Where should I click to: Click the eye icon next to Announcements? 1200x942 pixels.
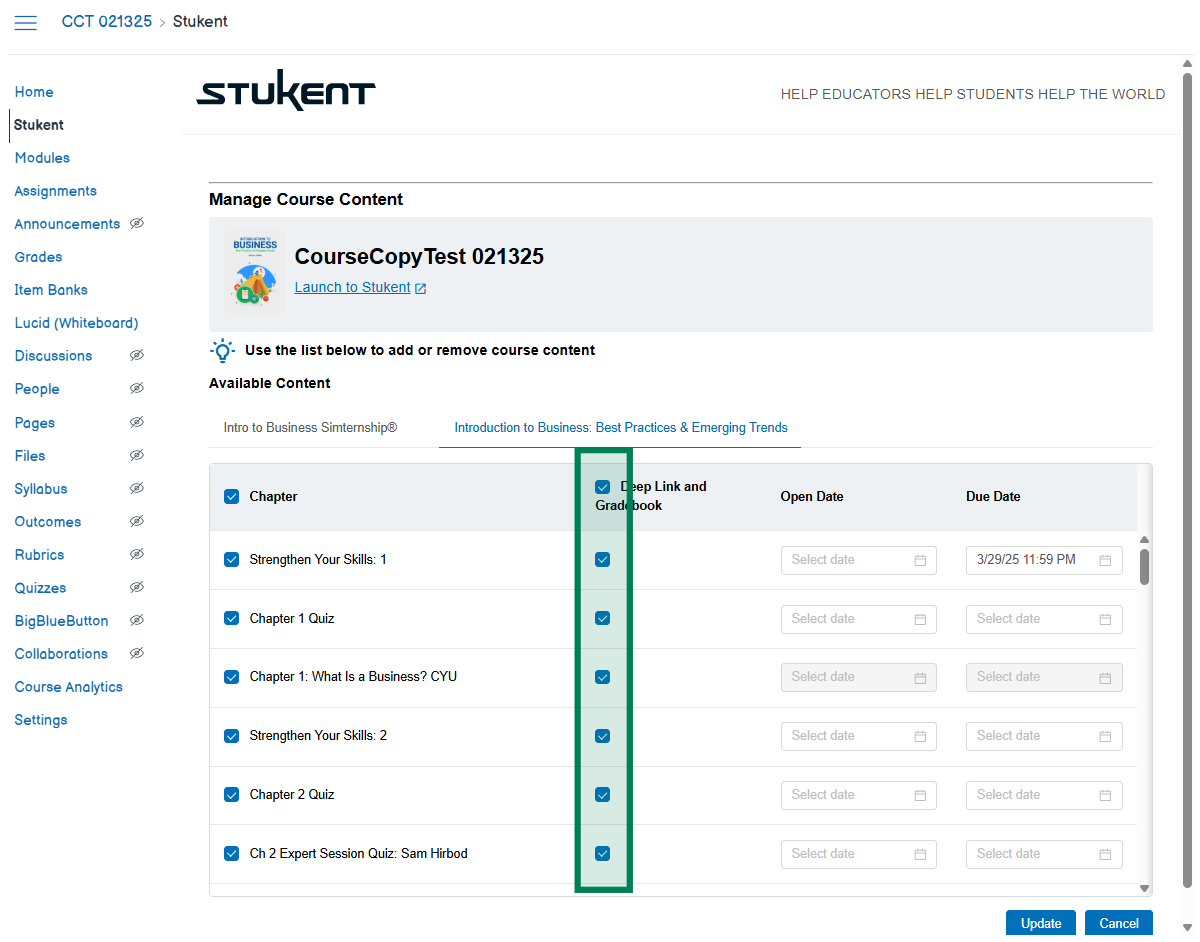137,224
